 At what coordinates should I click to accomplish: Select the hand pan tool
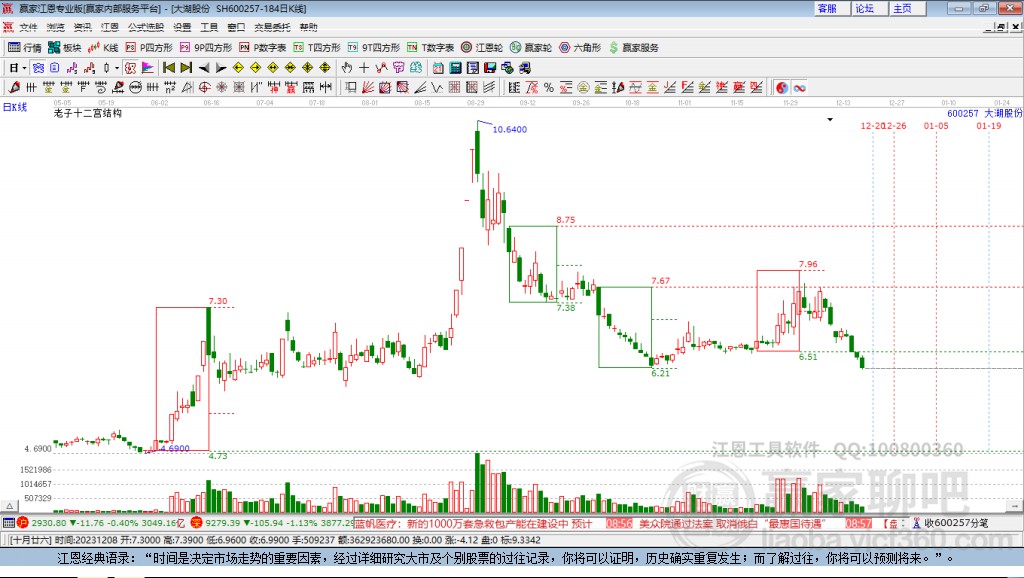pyautogui.click(x=347, y=68)
